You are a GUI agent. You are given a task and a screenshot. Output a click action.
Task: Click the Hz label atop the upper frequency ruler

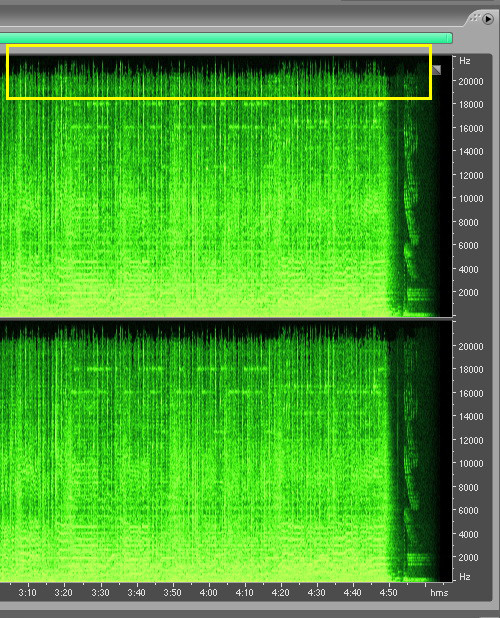pyautogui.click(x=465, y=61)
